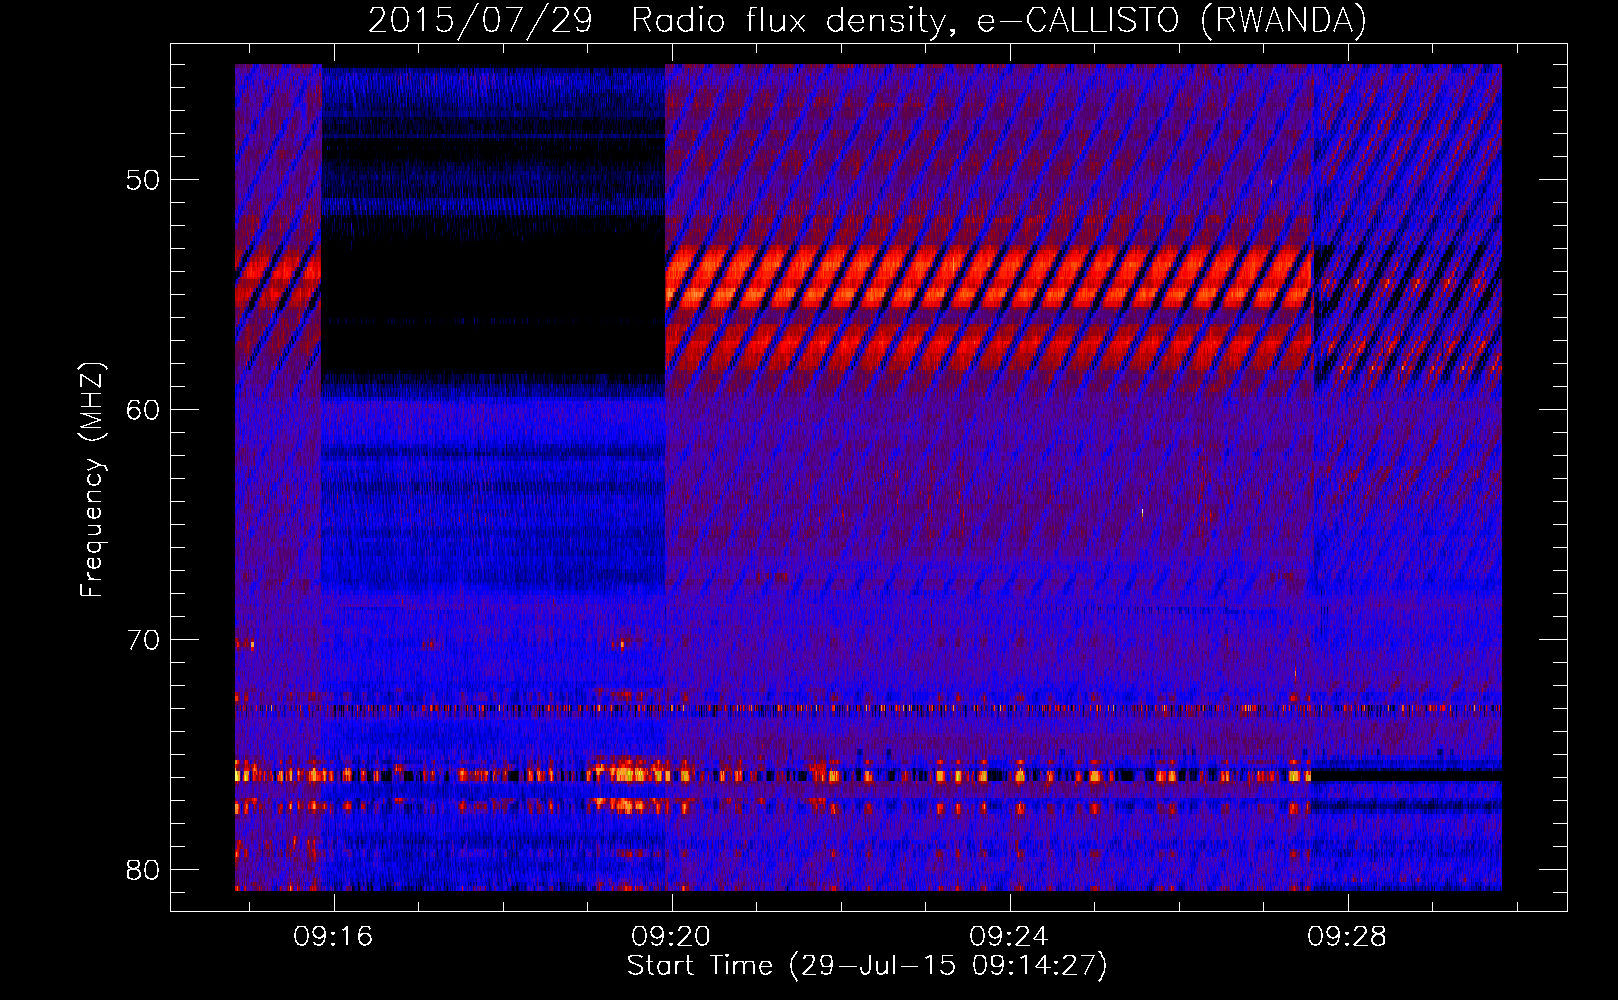Click the 'Frequency (MHZ)' y-axis label
This screenshot has height=1000, width=1618.
92,479
